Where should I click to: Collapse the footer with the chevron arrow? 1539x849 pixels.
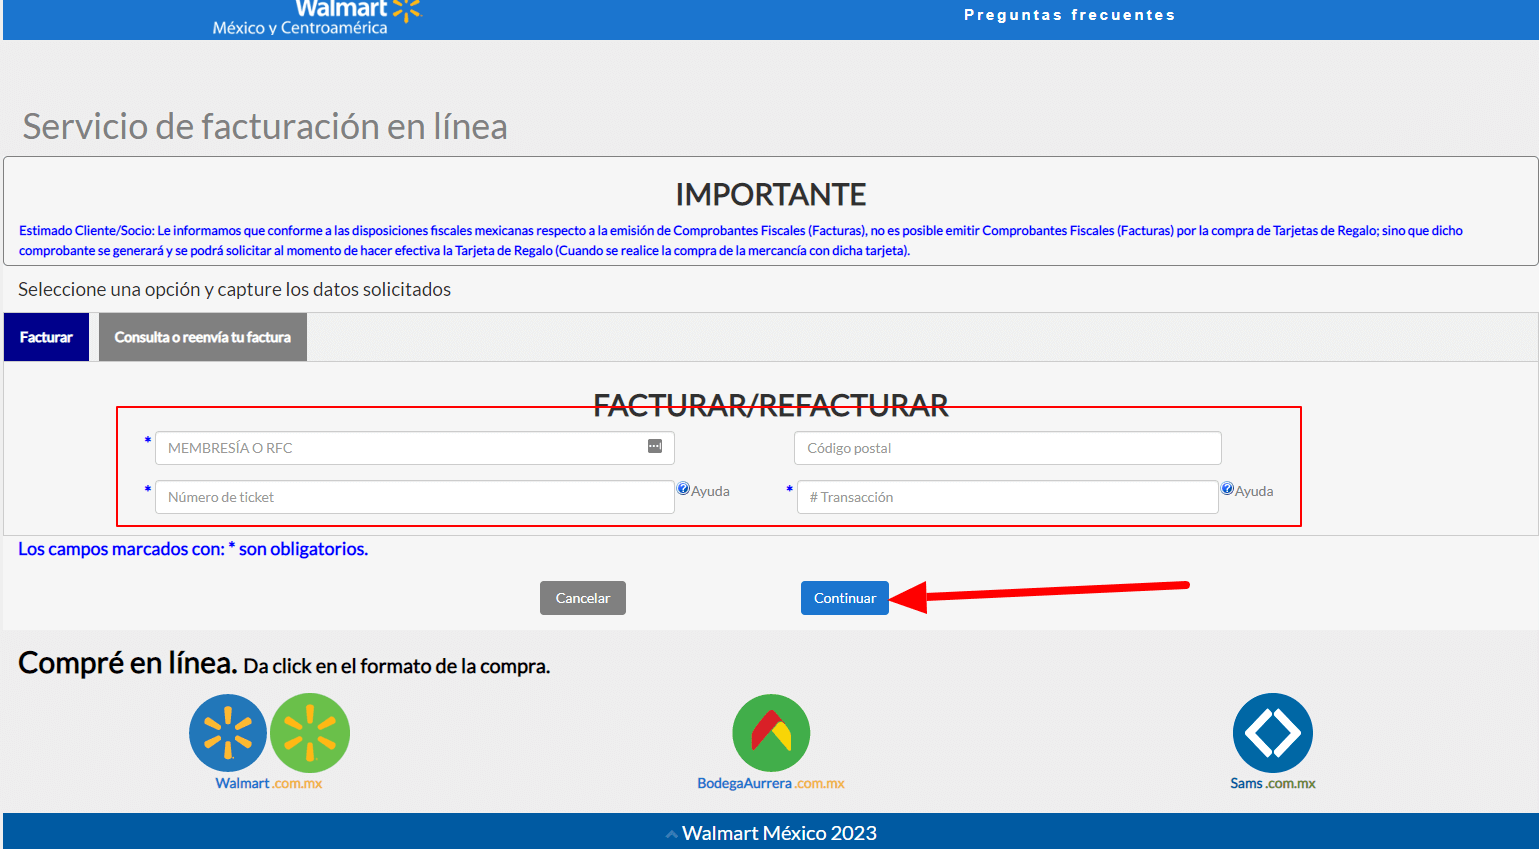click(670, 832)
